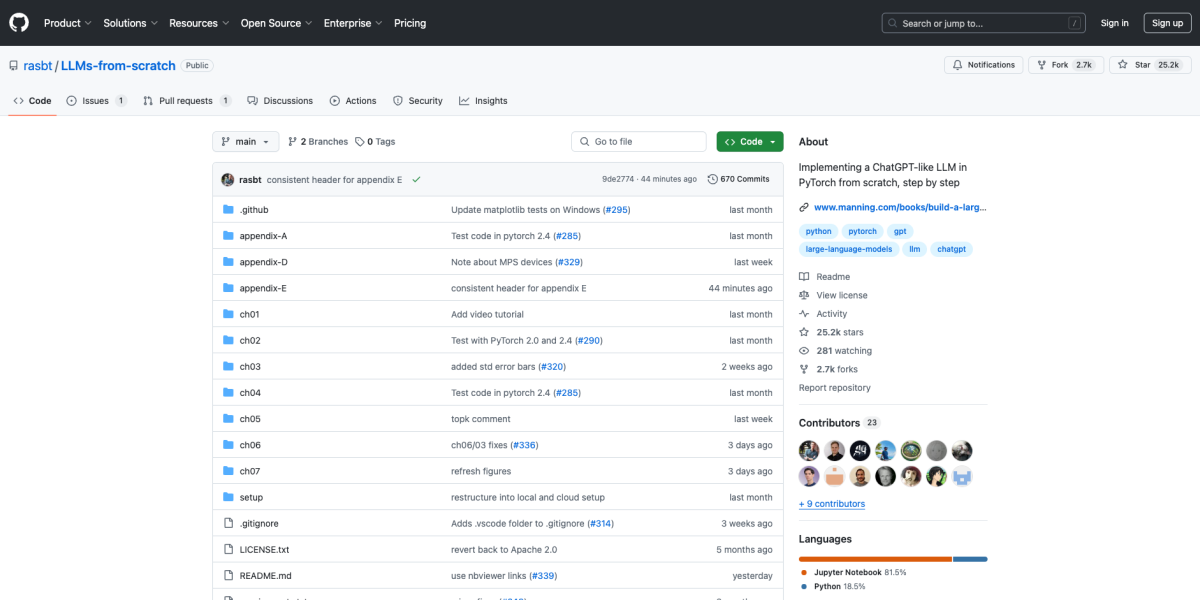This screenshot has width=1200, height=600.
Task: Click the .github folder icon
Action: 228,210
